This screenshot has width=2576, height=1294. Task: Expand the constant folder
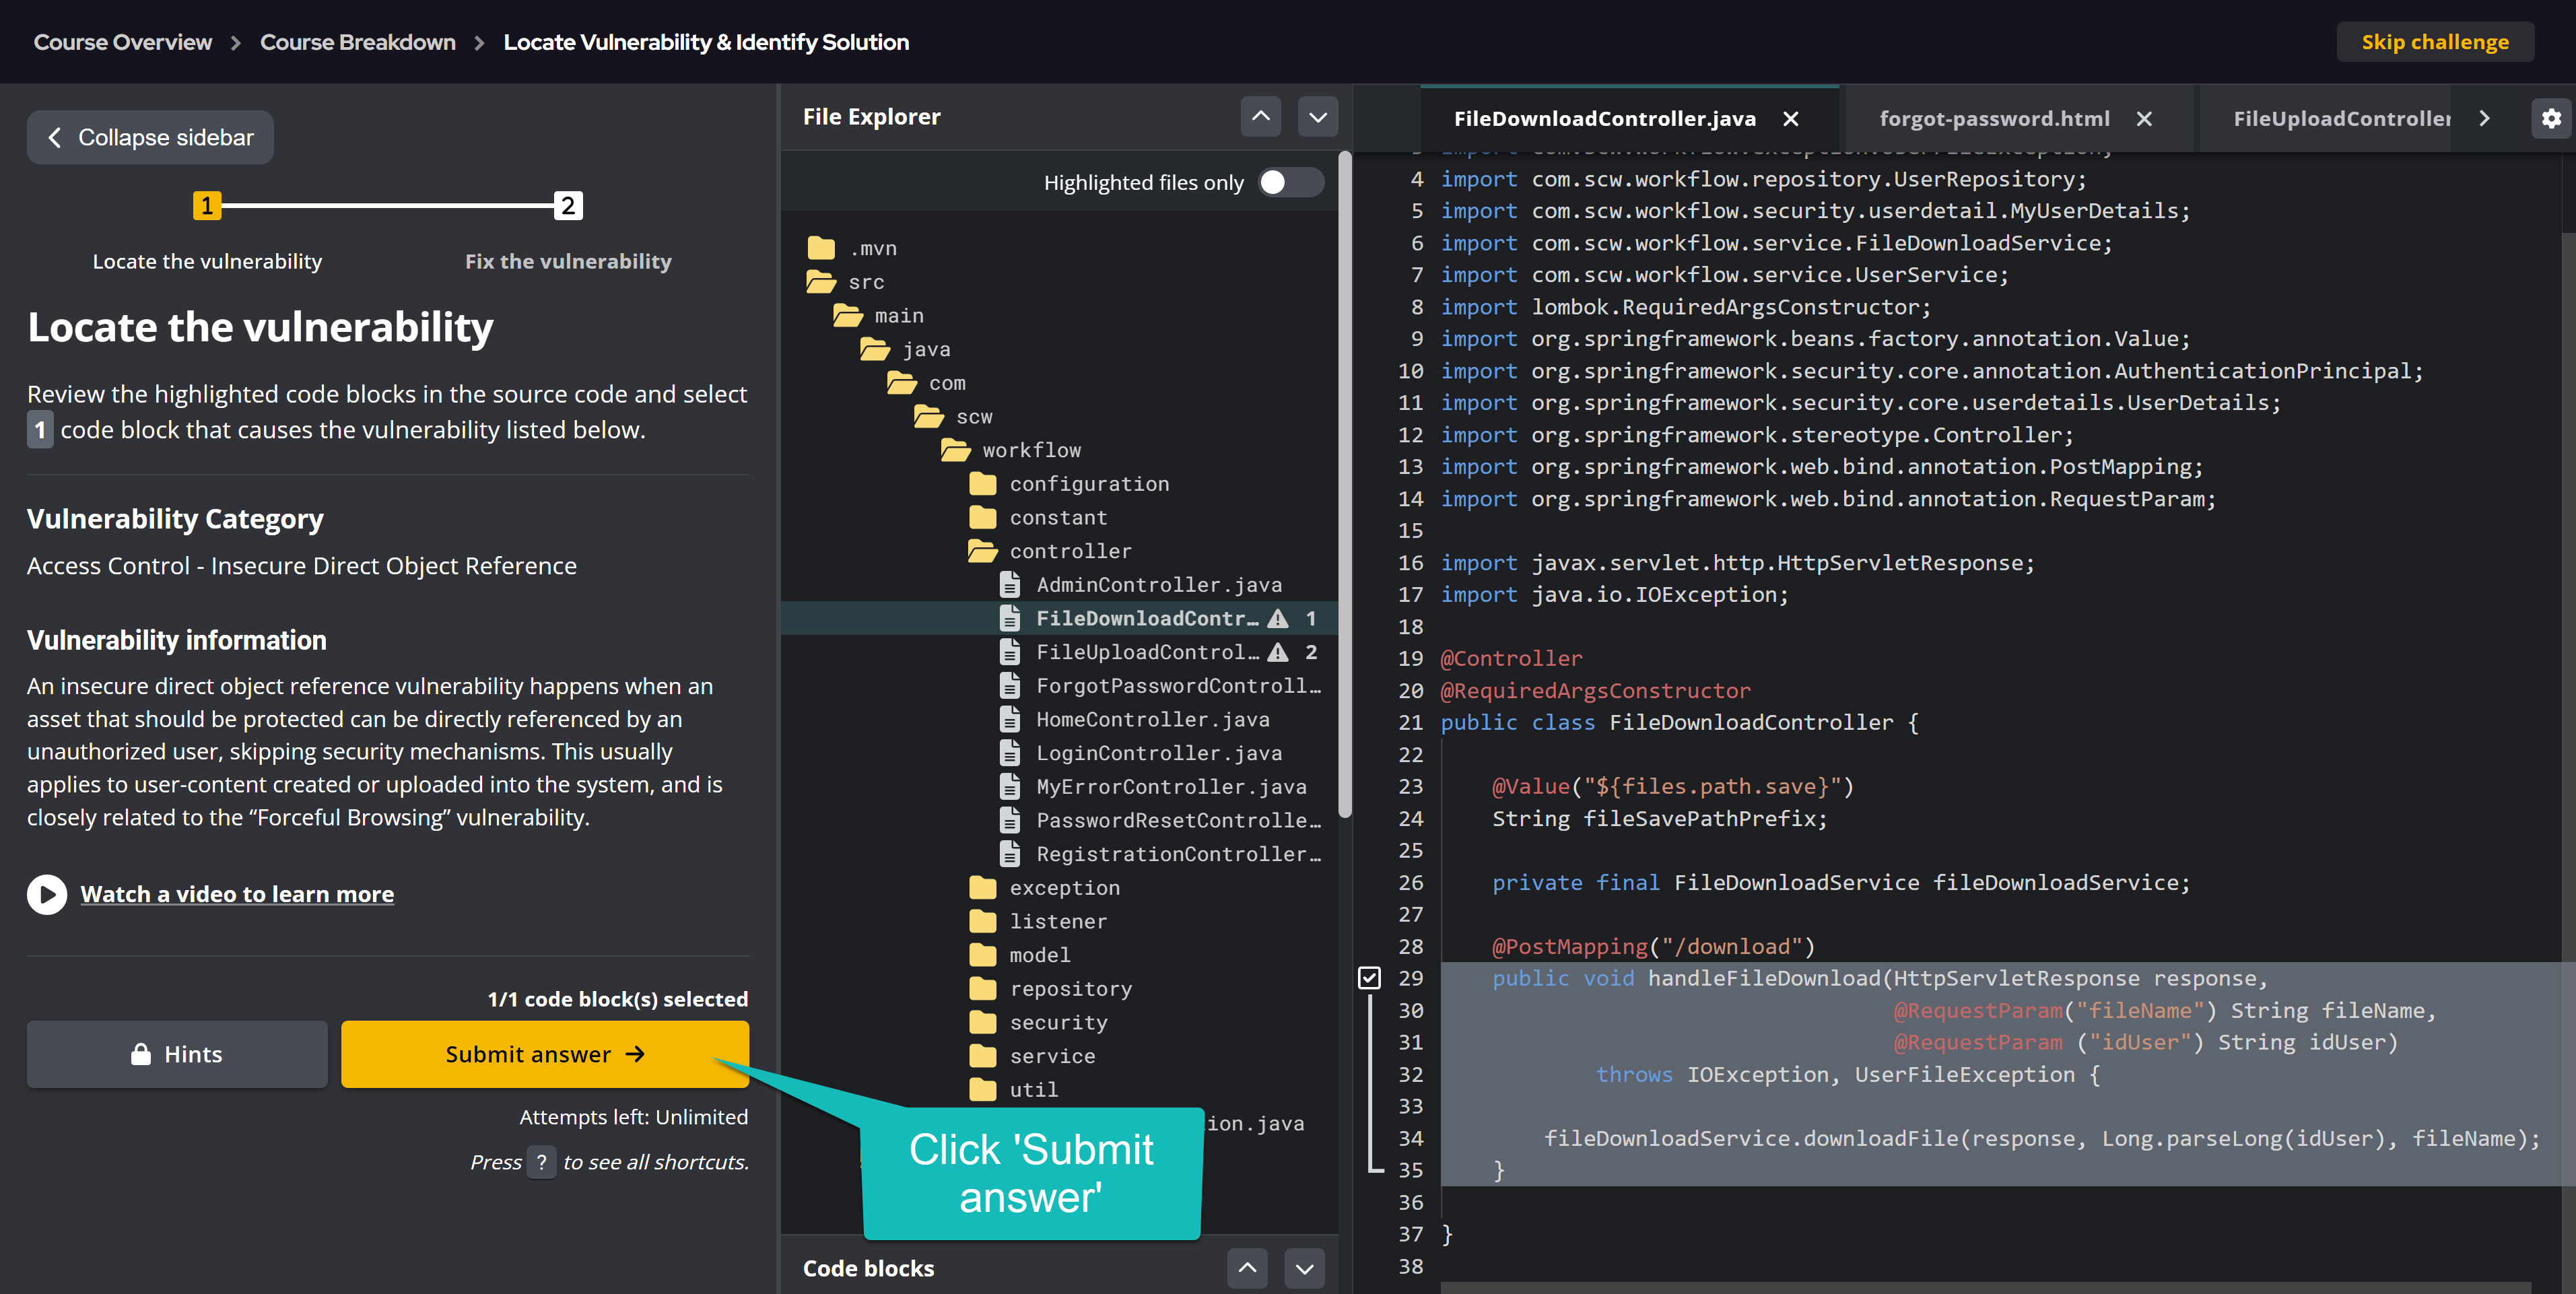tap(1038, 517)
